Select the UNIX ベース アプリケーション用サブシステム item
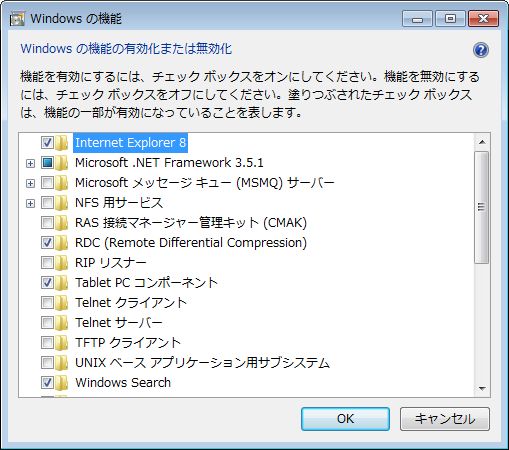This screenshot has width=509, height=450. [x=203, y=363]
